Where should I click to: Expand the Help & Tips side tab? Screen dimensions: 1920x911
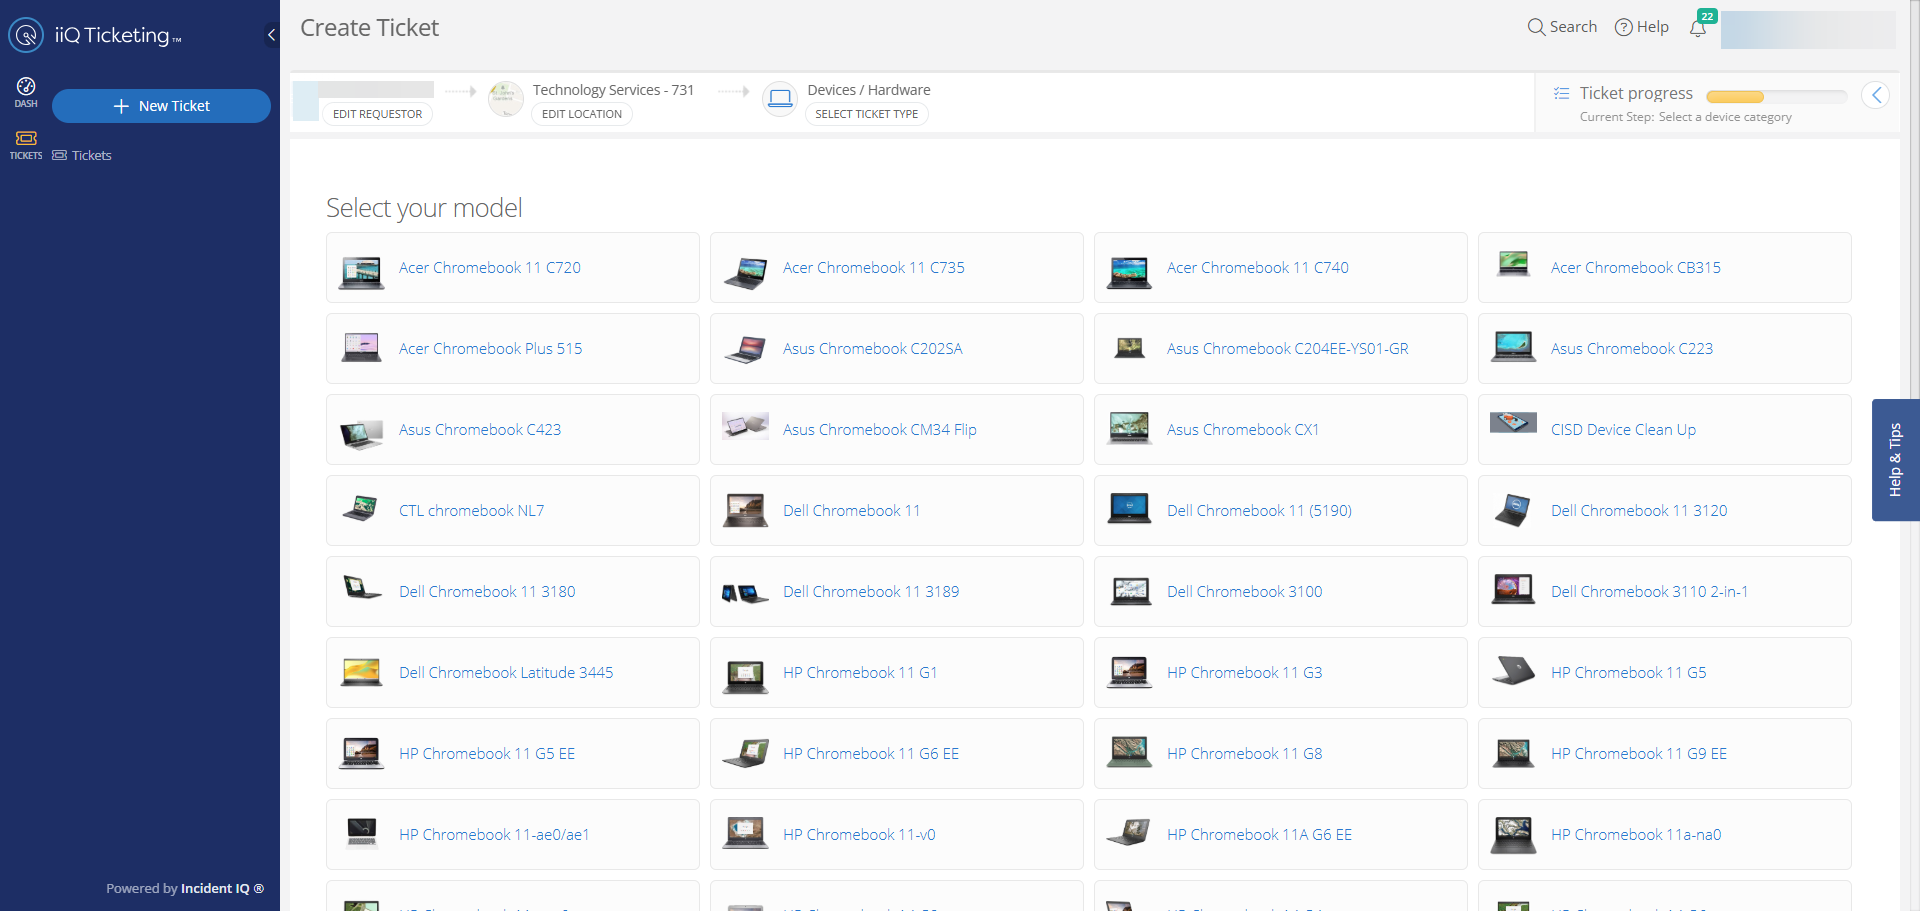point(1895,460)
